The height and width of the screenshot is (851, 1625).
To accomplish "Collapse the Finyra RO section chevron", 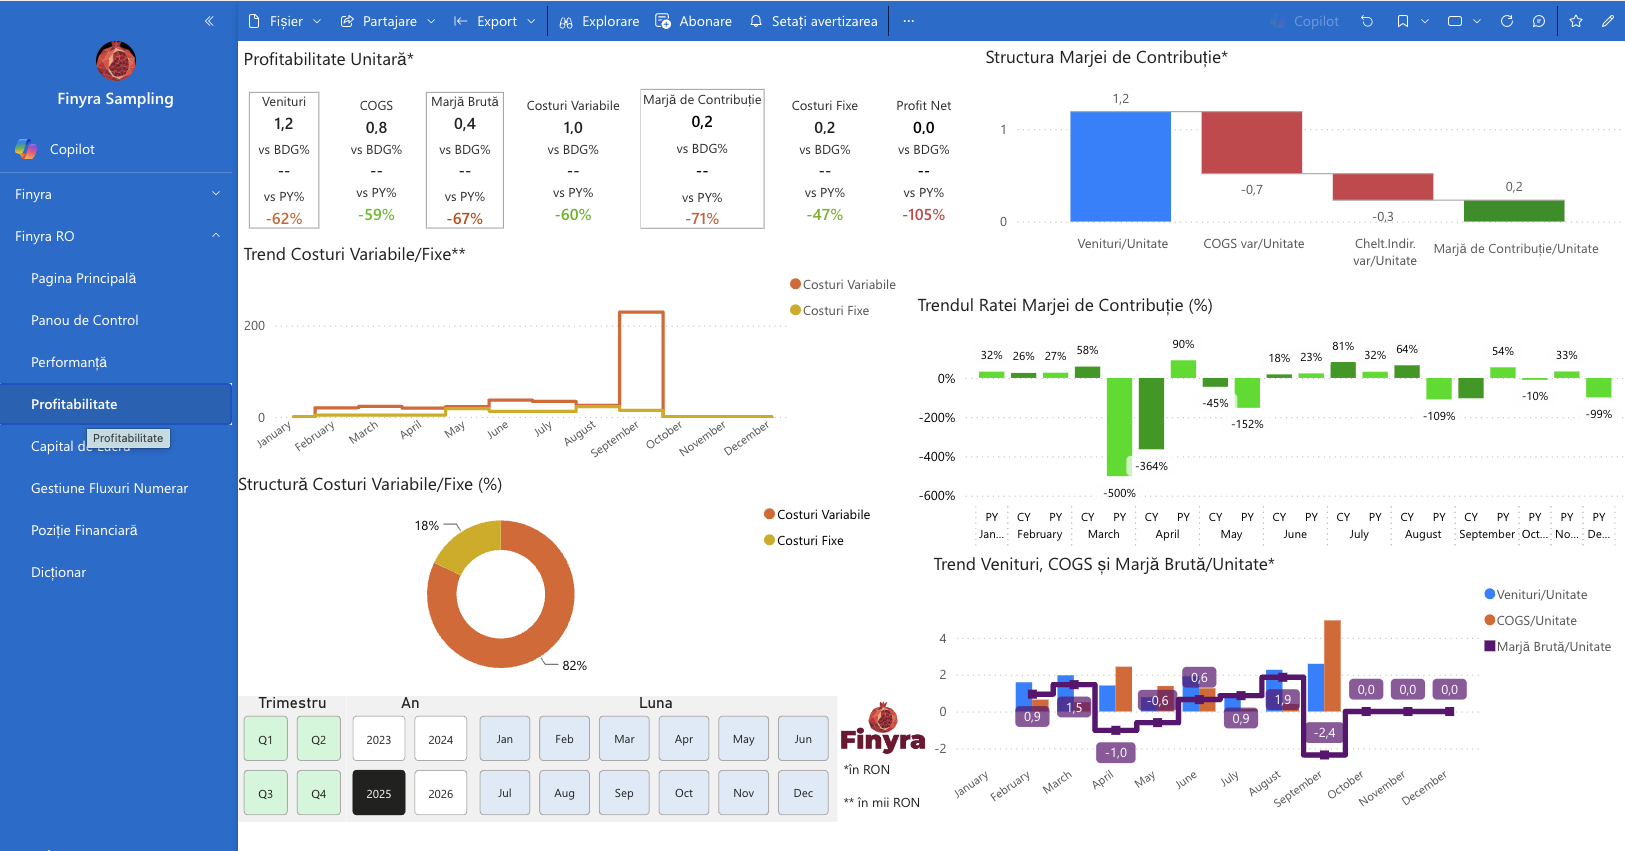I will tap(216, 236).
